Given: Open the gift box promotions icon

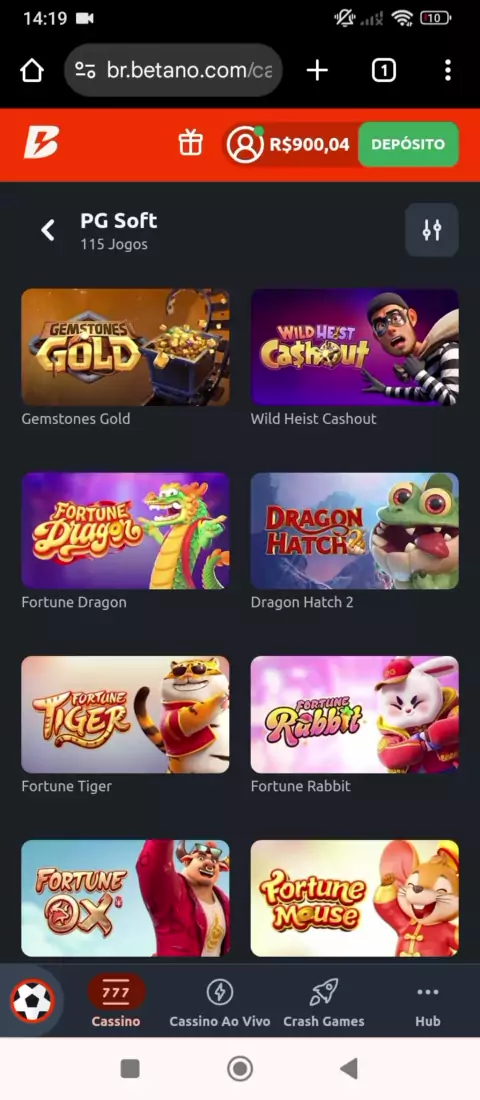Looking at the screenshot, I should (190, 143).
